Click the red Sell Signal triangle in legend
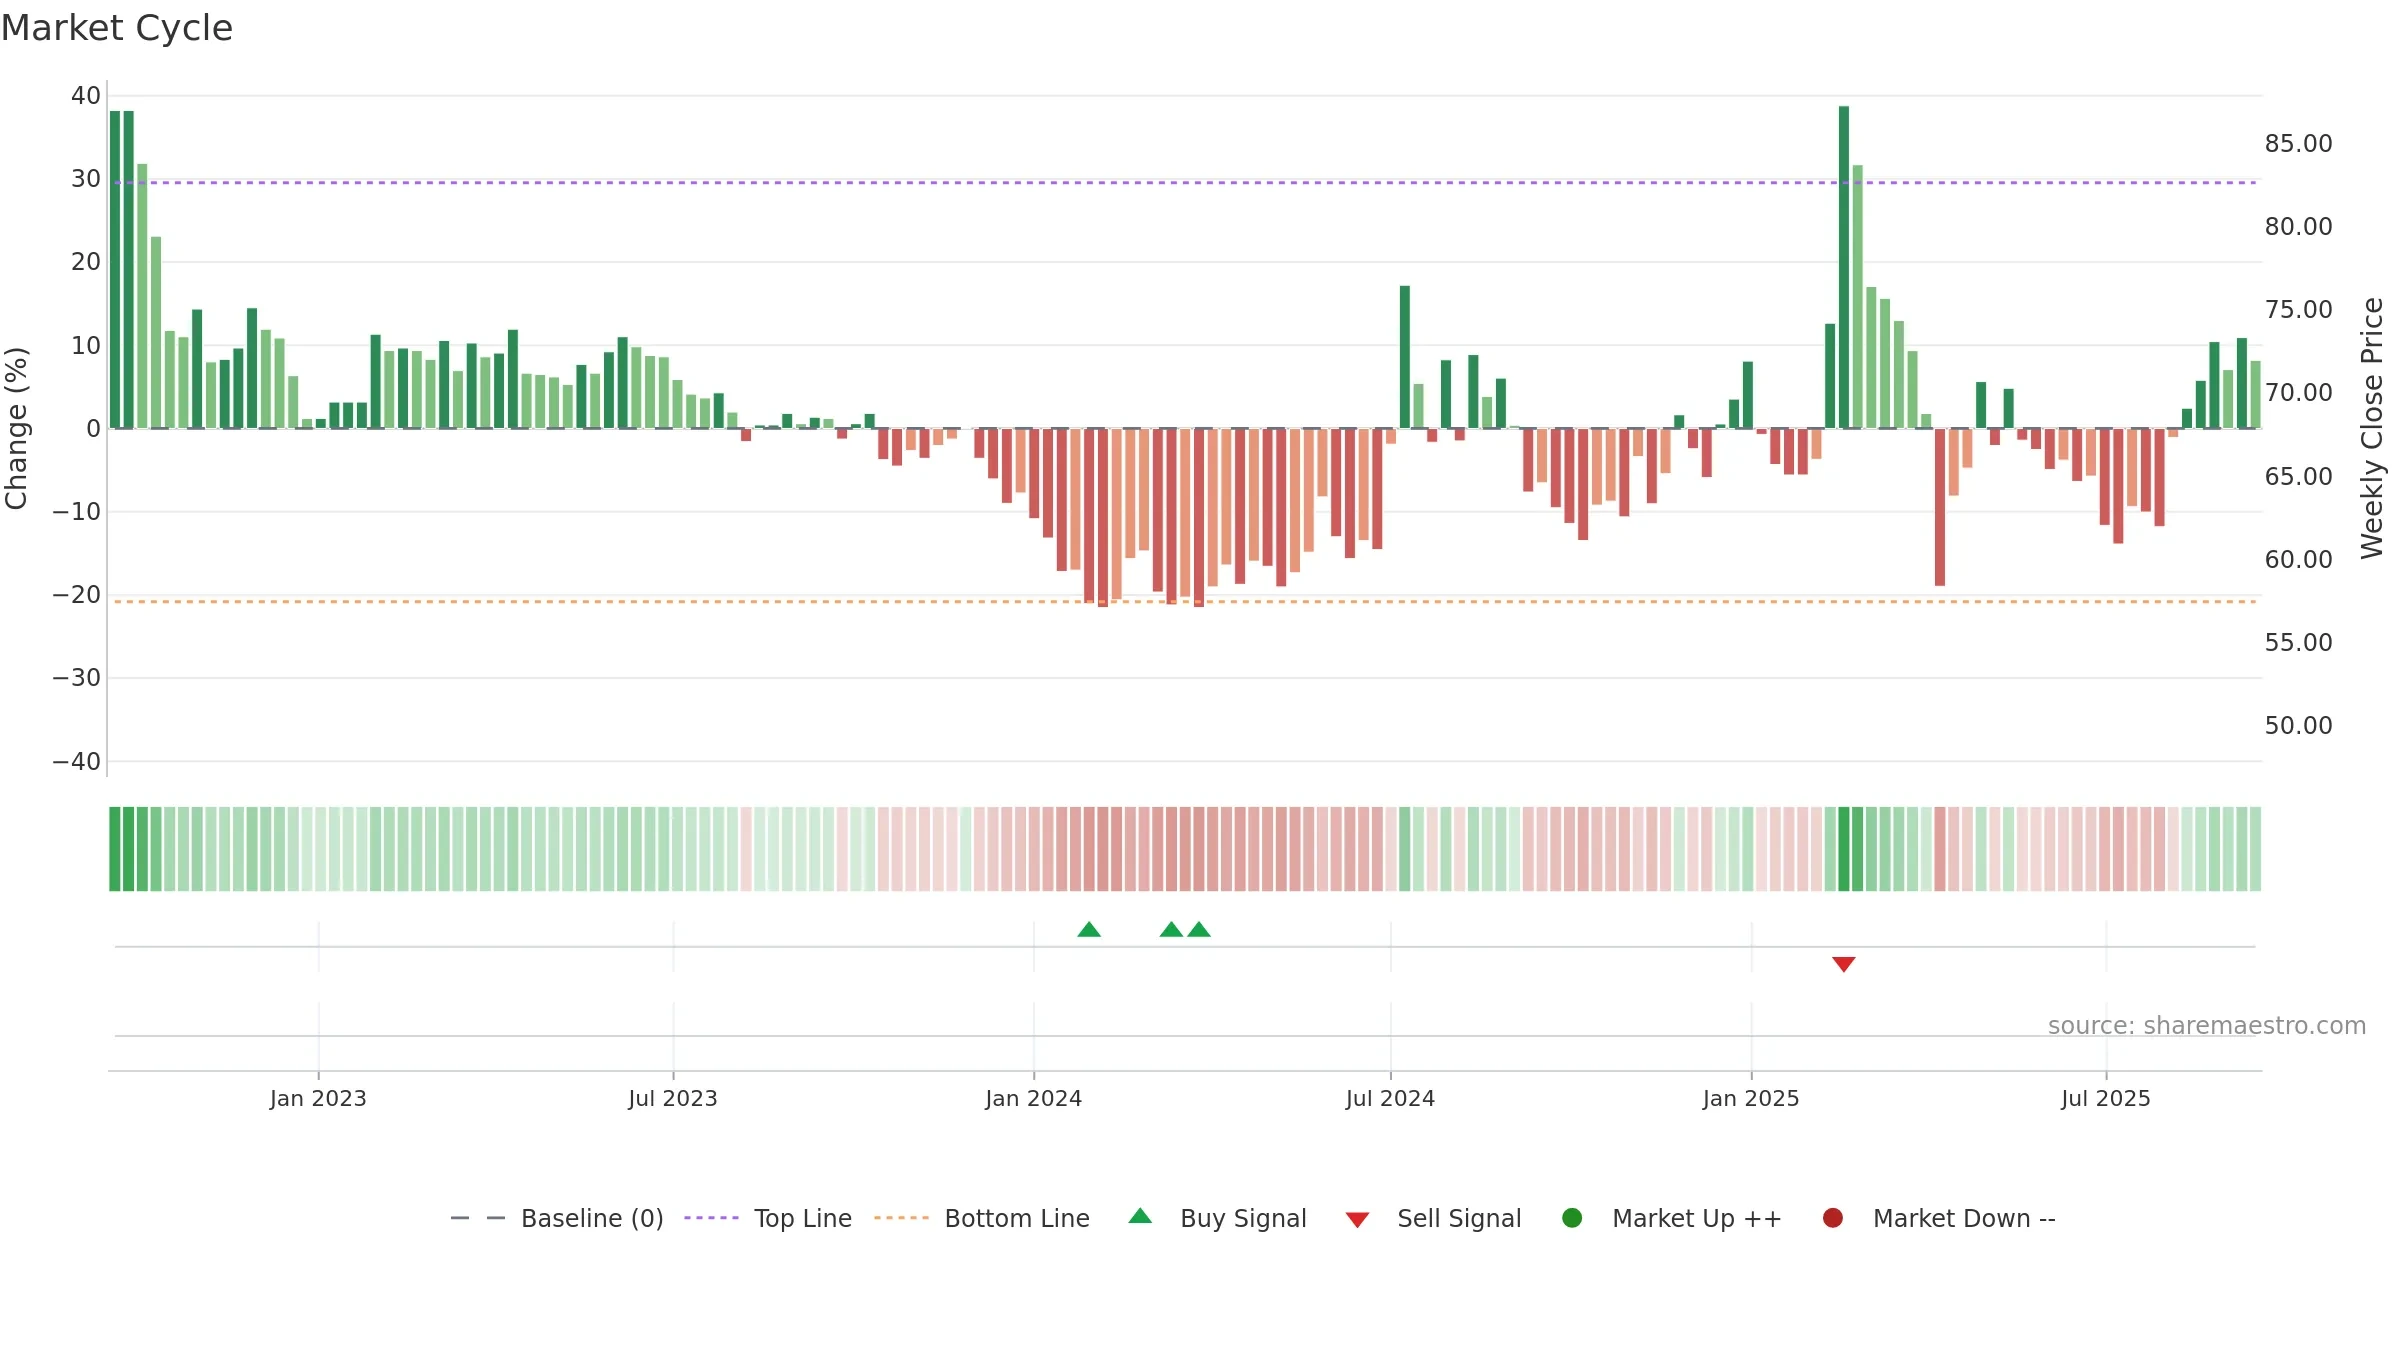 click(1357, 1220)
